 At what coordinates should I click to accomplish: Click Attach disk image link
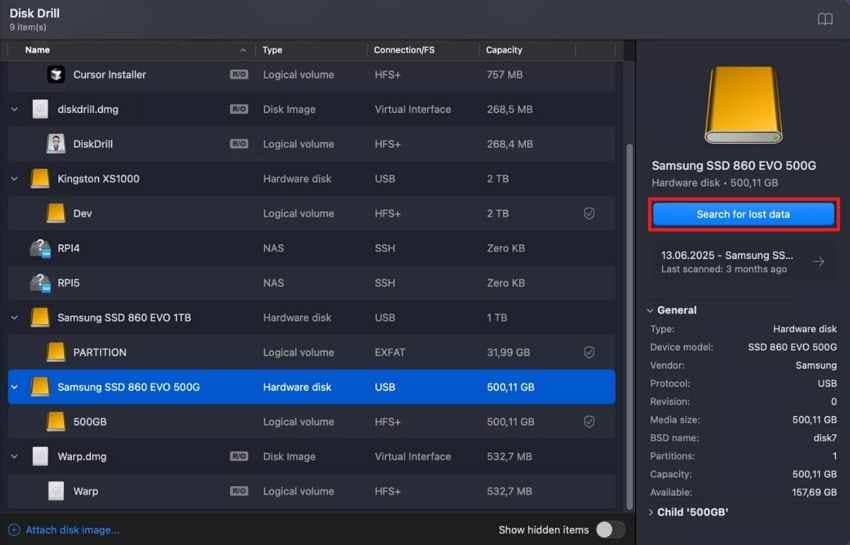pyautogui.click(x=73, y=530)
